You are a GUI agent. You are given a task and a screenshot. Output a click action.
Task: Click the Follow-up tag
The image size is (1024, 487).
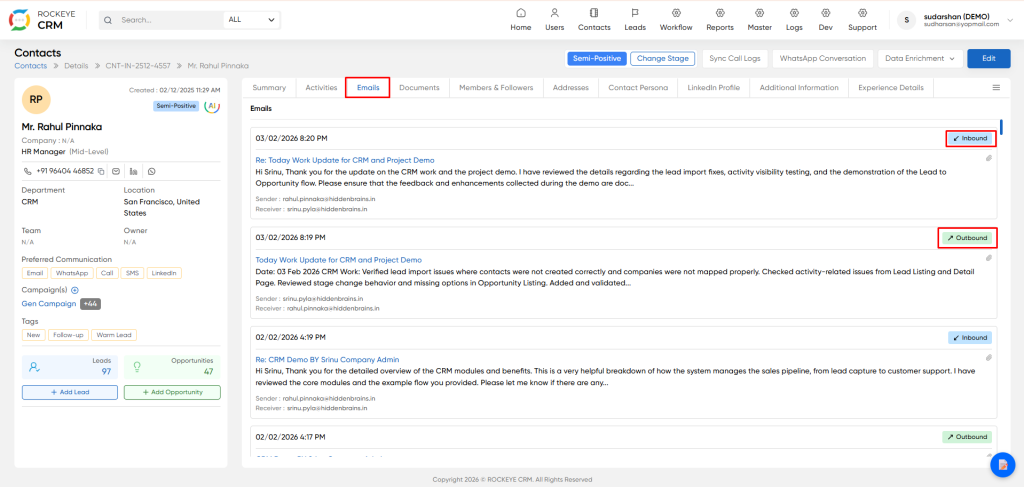[x=68, y=335]
